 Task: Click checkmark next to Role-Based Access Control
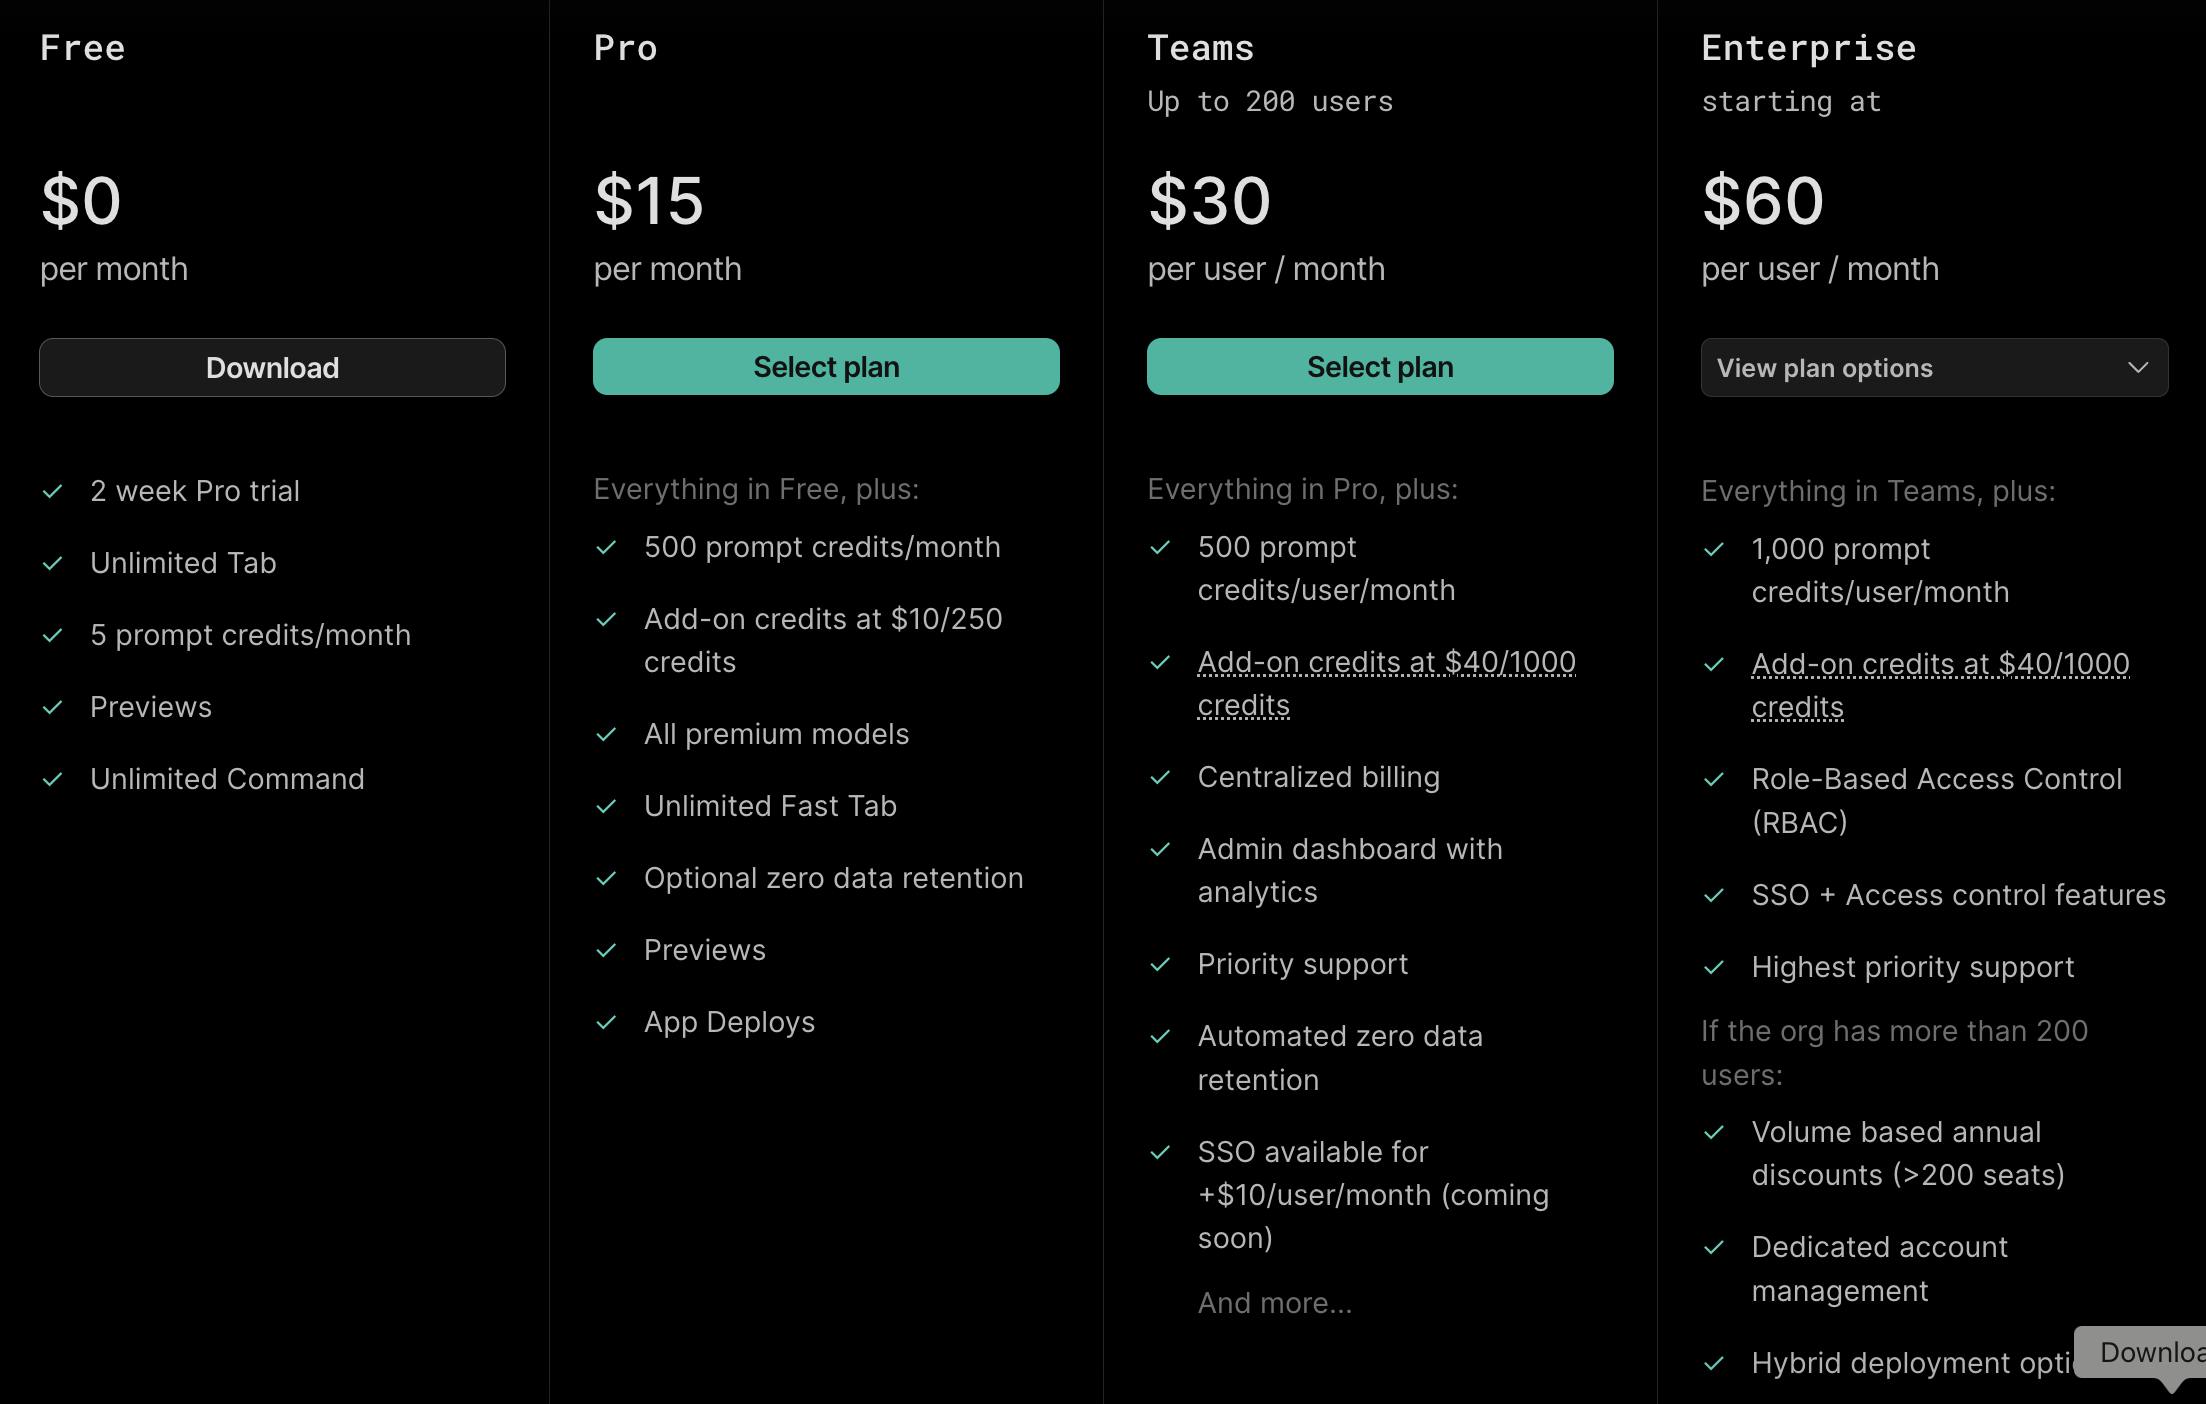pos(1714,779)
